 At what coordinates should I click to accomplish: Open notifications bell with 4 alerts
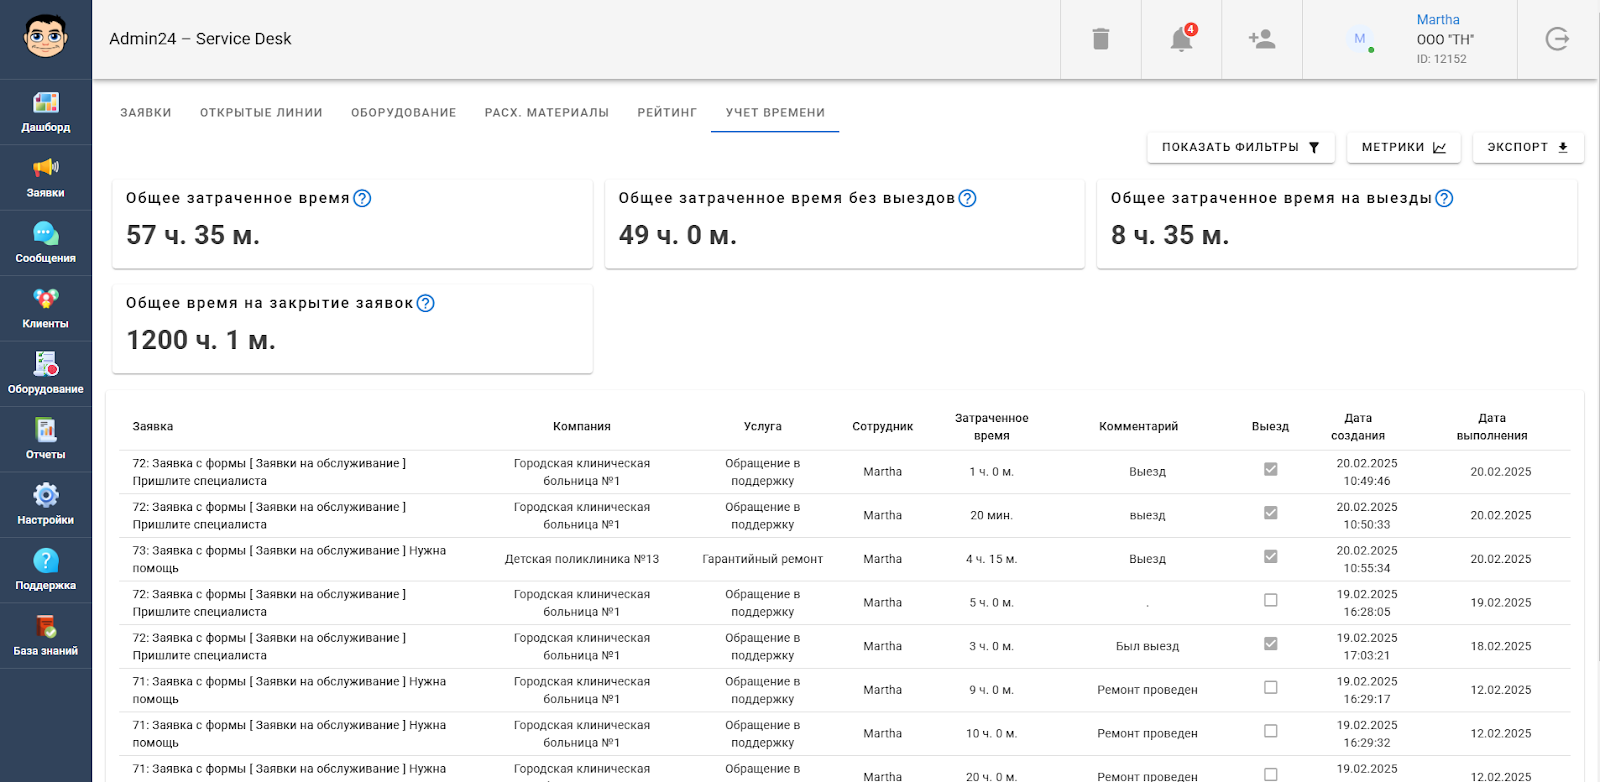click(1181, 39)
